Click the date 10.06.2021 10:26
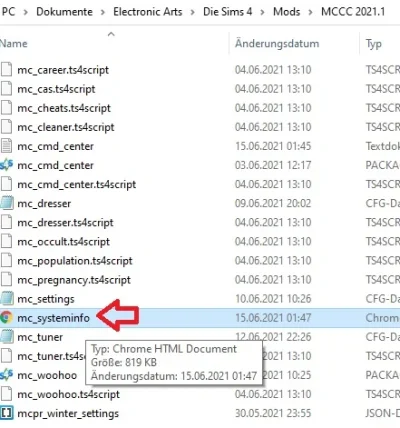Screen dimensions: 400x428 (273, 299)
